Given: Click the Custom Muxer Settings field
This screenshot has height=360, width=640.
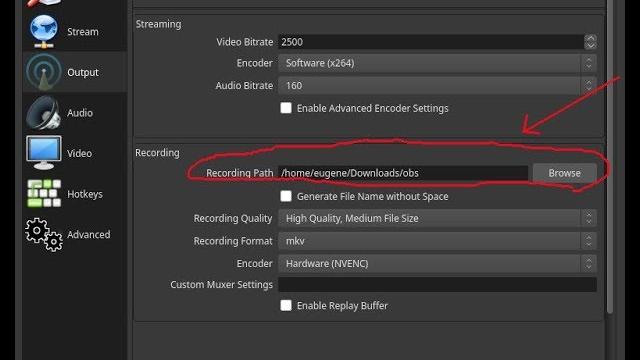Looking at the screenshot, I should click(x=437, y=284).
